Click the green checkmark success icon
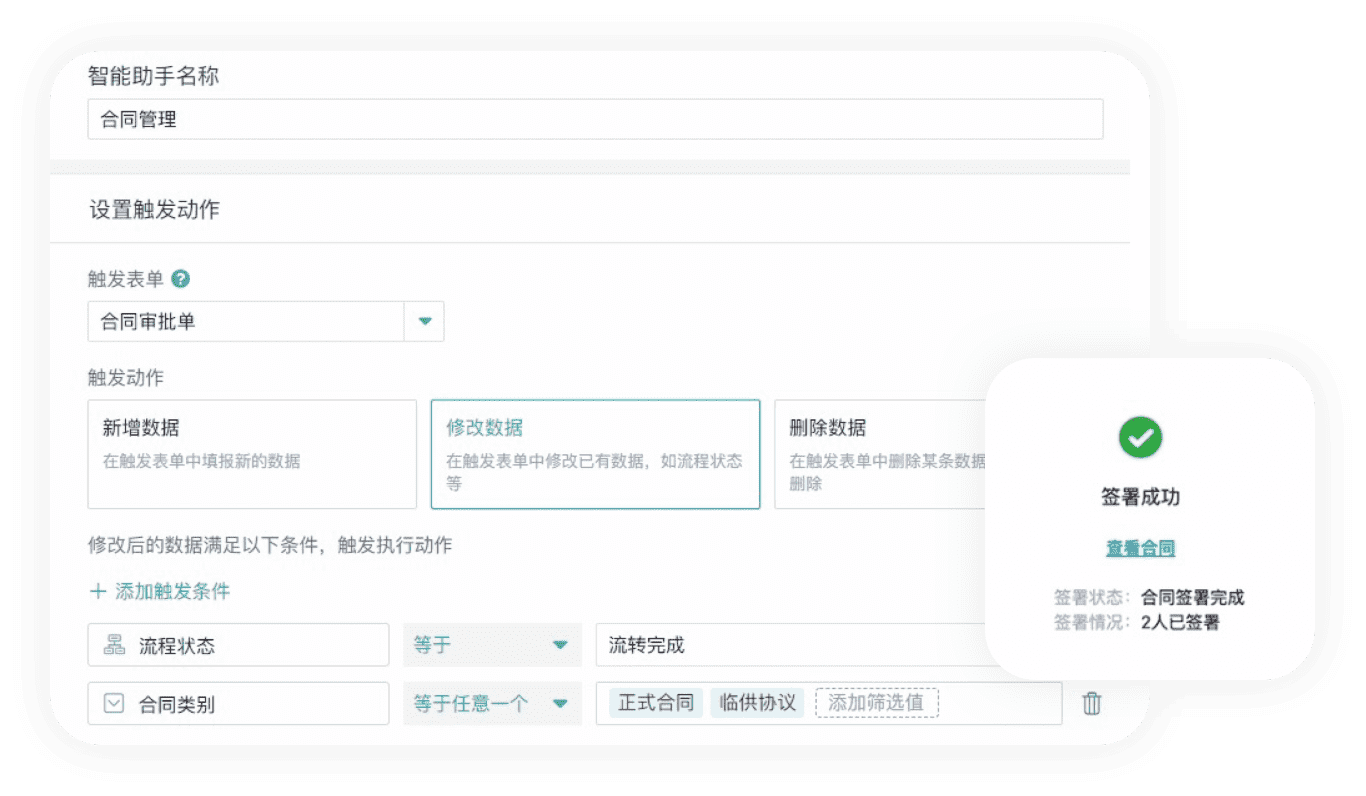Image resolution: width=1366 pixels, height=796 pixels. pyautogui.click(x=1139, y=437)
